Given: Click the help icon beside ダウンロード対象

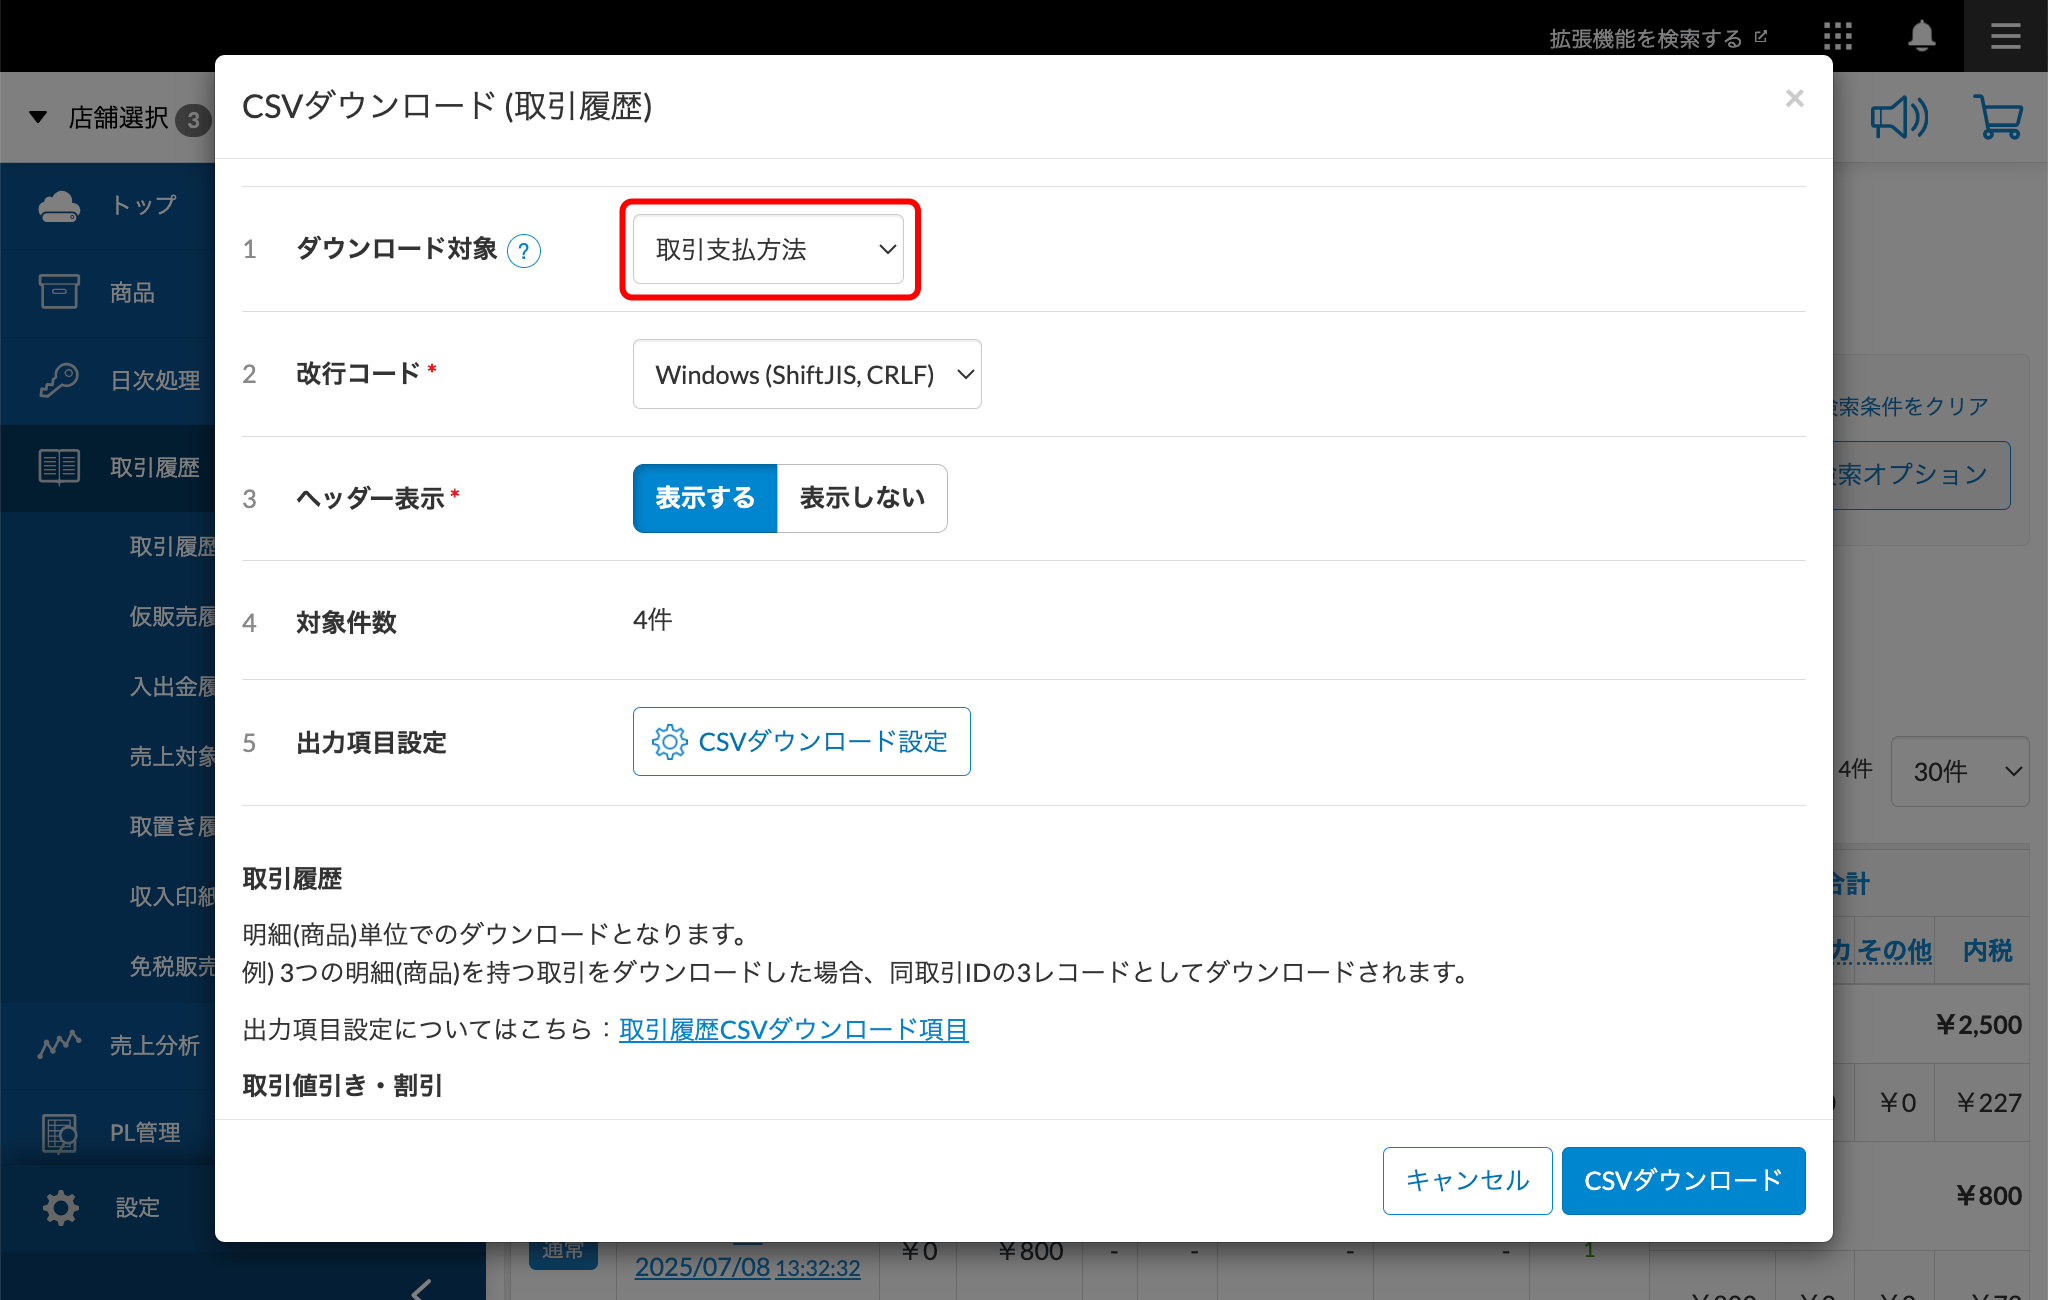Looking at the screenshot, I should pyautogui.click(x=524, y=251).
